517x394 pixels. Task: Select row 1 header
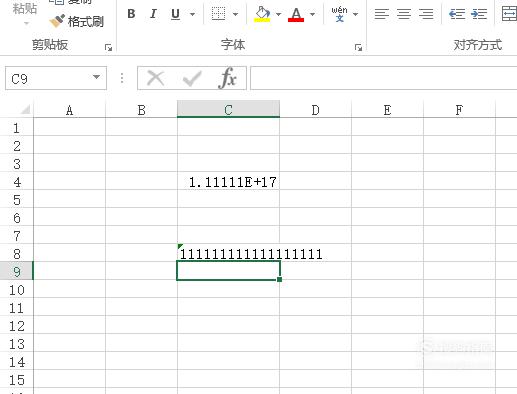click(x=17, y=128)
